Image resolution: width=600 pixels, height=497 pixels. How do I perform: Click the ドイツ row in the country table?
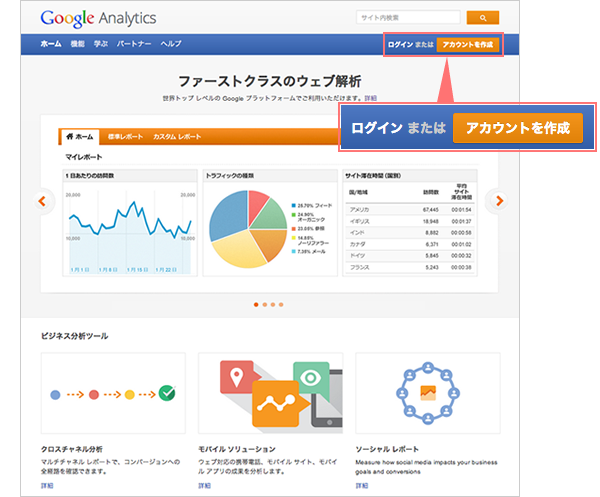coord(410,256)
